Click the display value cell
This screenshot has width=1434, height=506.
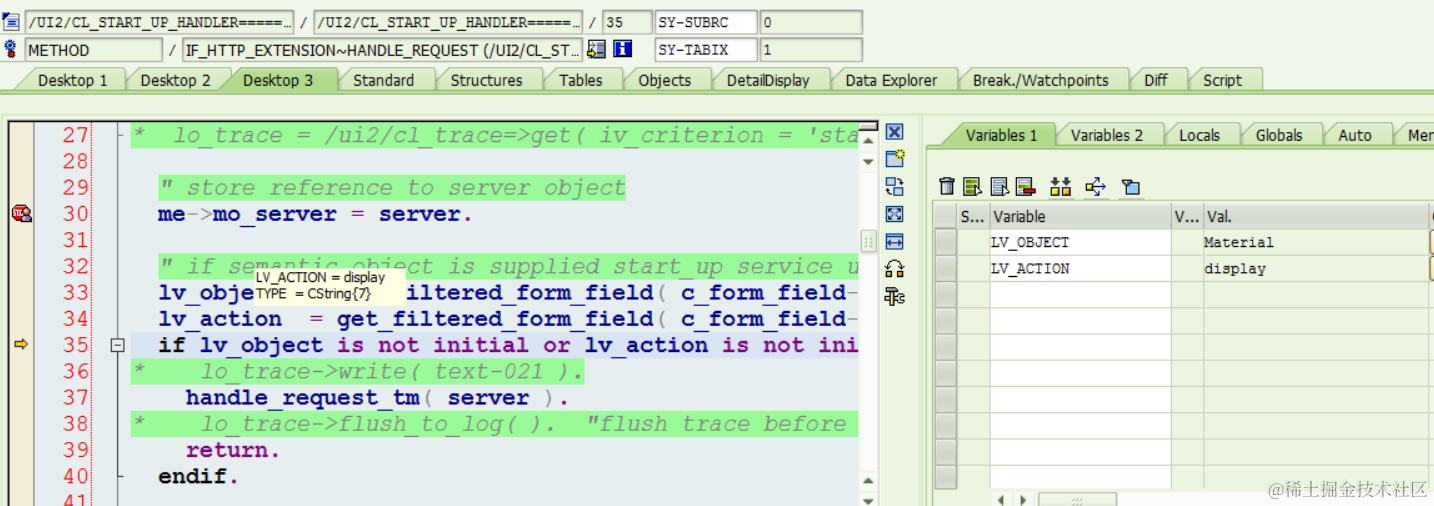1316,268
